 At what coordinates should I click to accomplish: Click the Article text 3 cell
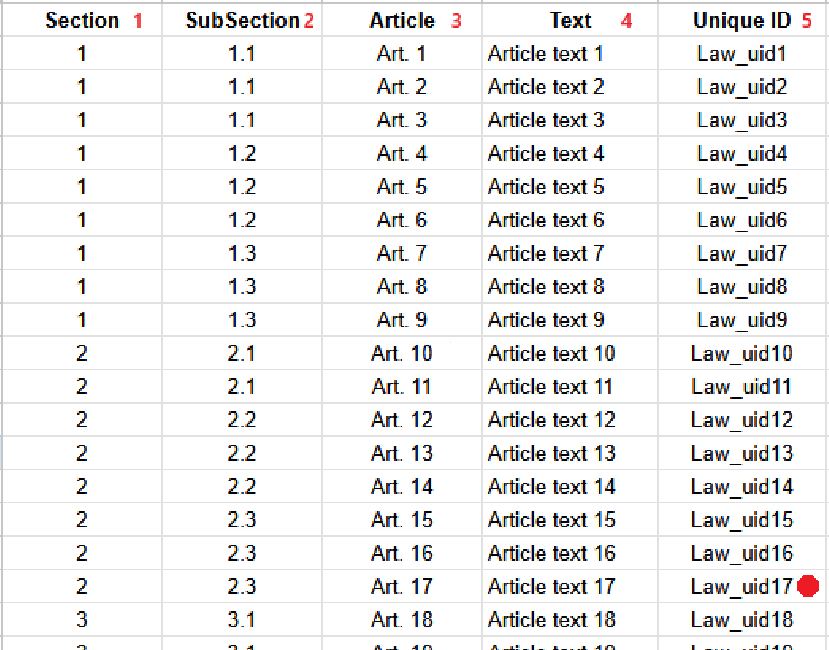click(x=546, y=121)
